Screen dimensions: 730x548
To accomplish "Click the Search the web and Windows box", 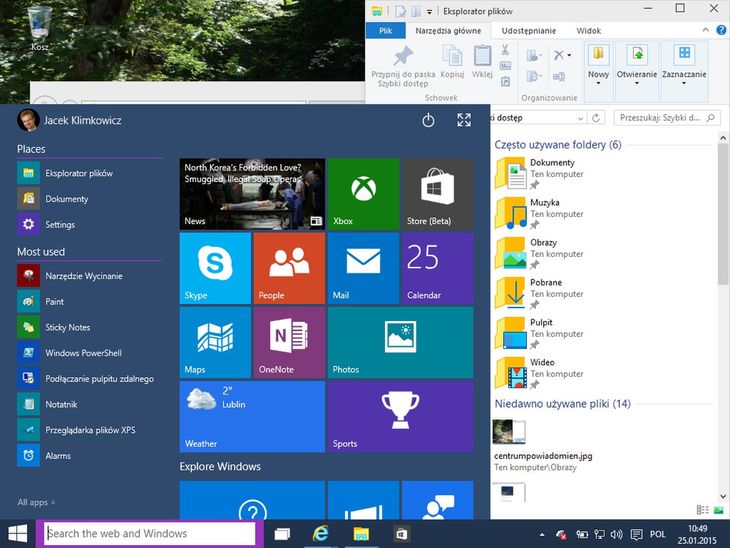I will [x=150, y=534].
